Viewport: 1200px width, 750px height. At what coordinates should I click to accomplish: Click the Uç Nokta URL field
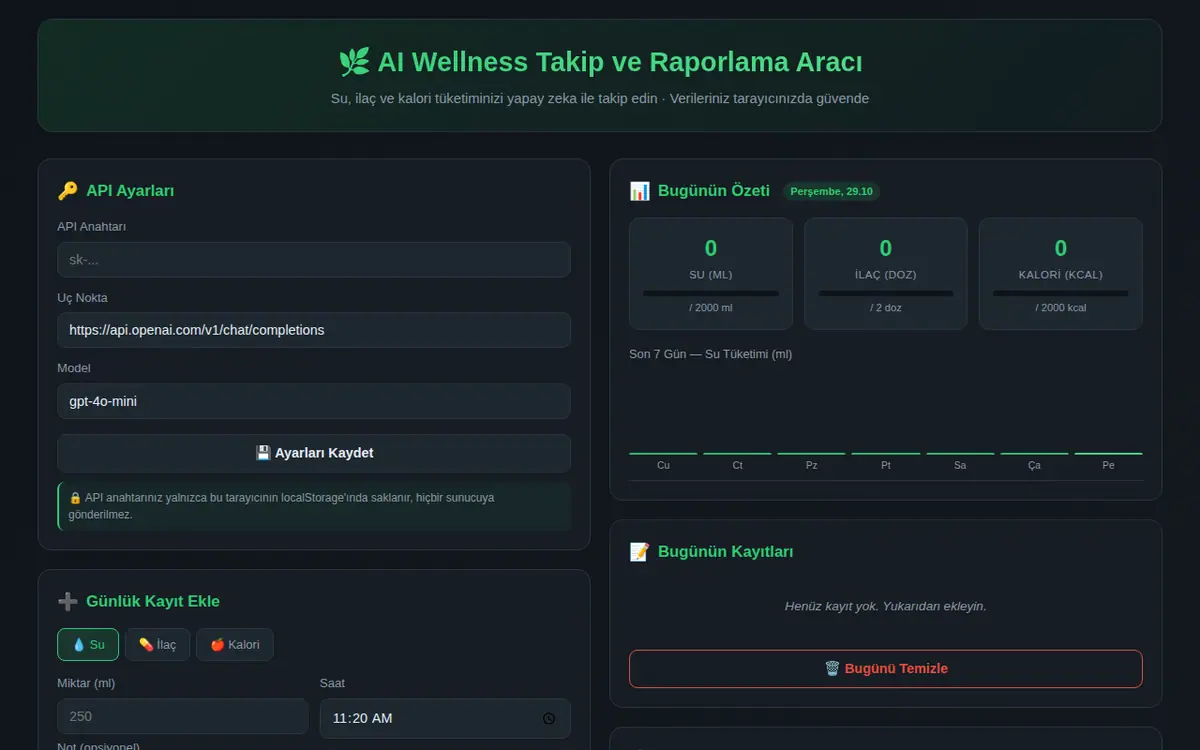(x=314, y=330)
